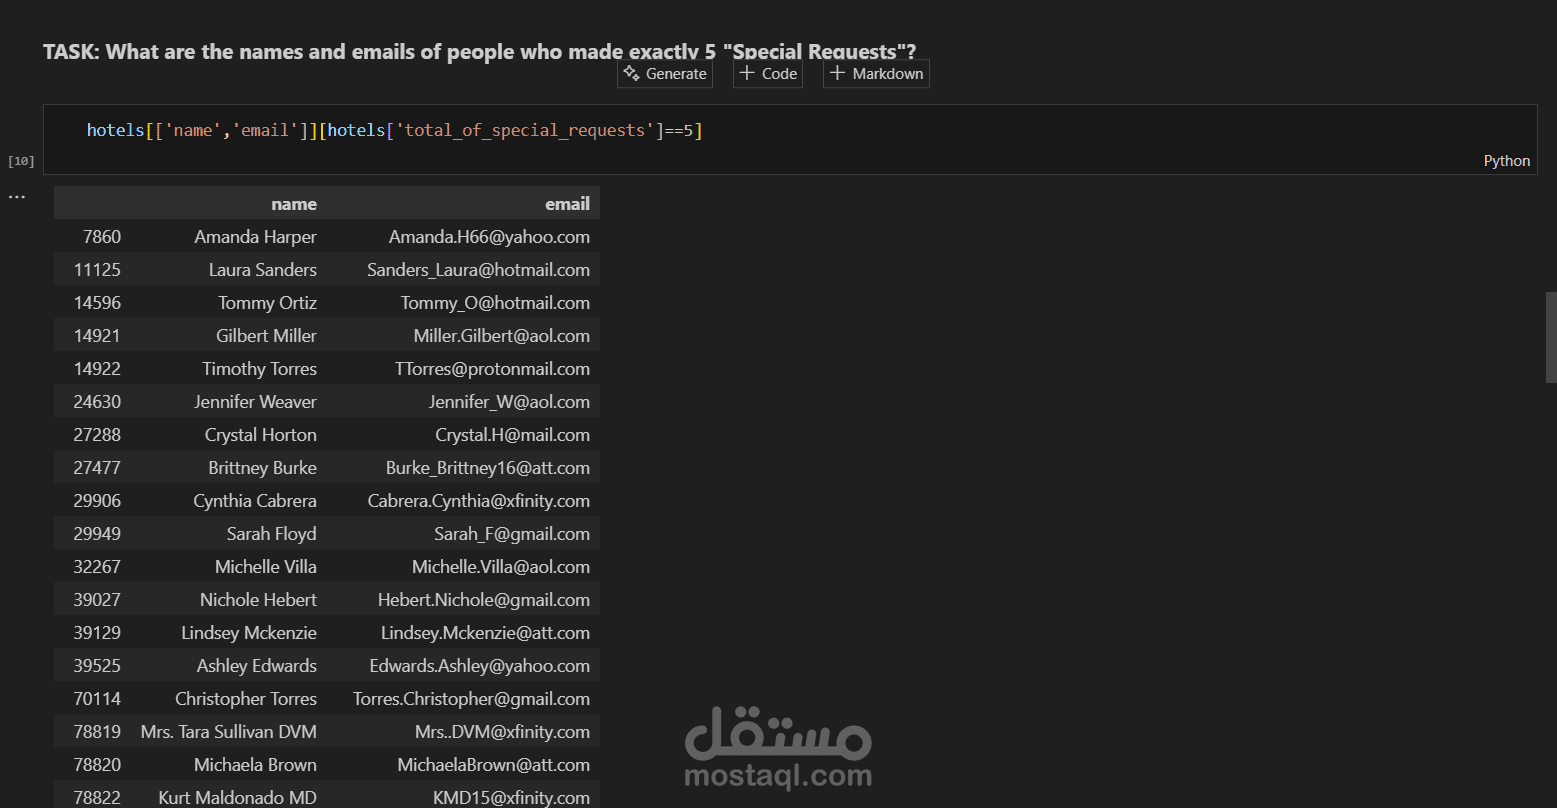Click the Generate button
Image resolution: width=1557 pixels, height=808 pixels.
665,73
